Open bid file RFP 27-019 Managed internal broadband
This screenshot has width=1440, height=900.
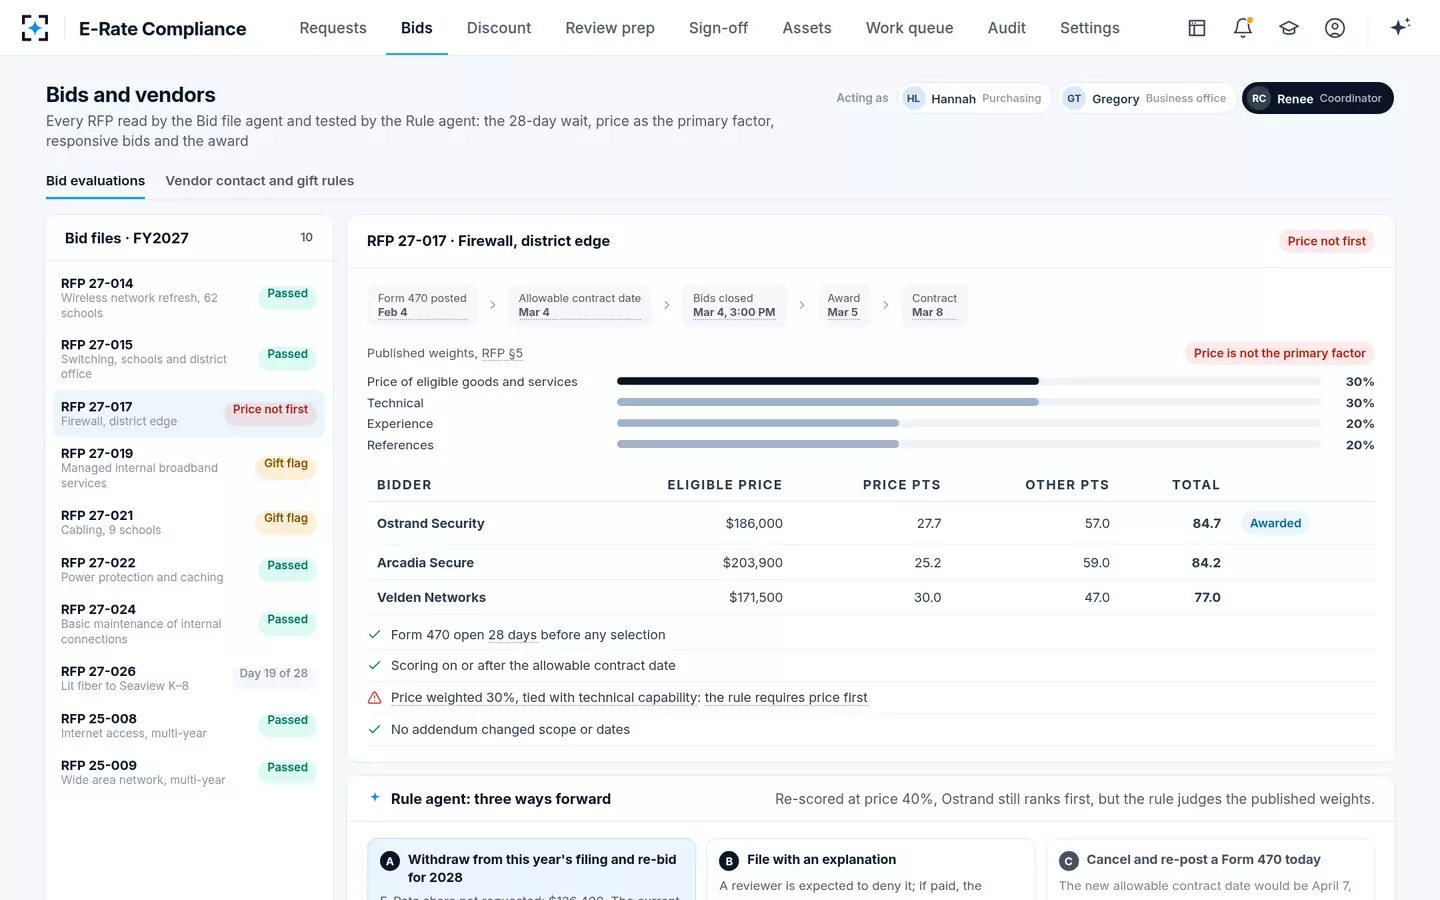click(x=189, y=468)
